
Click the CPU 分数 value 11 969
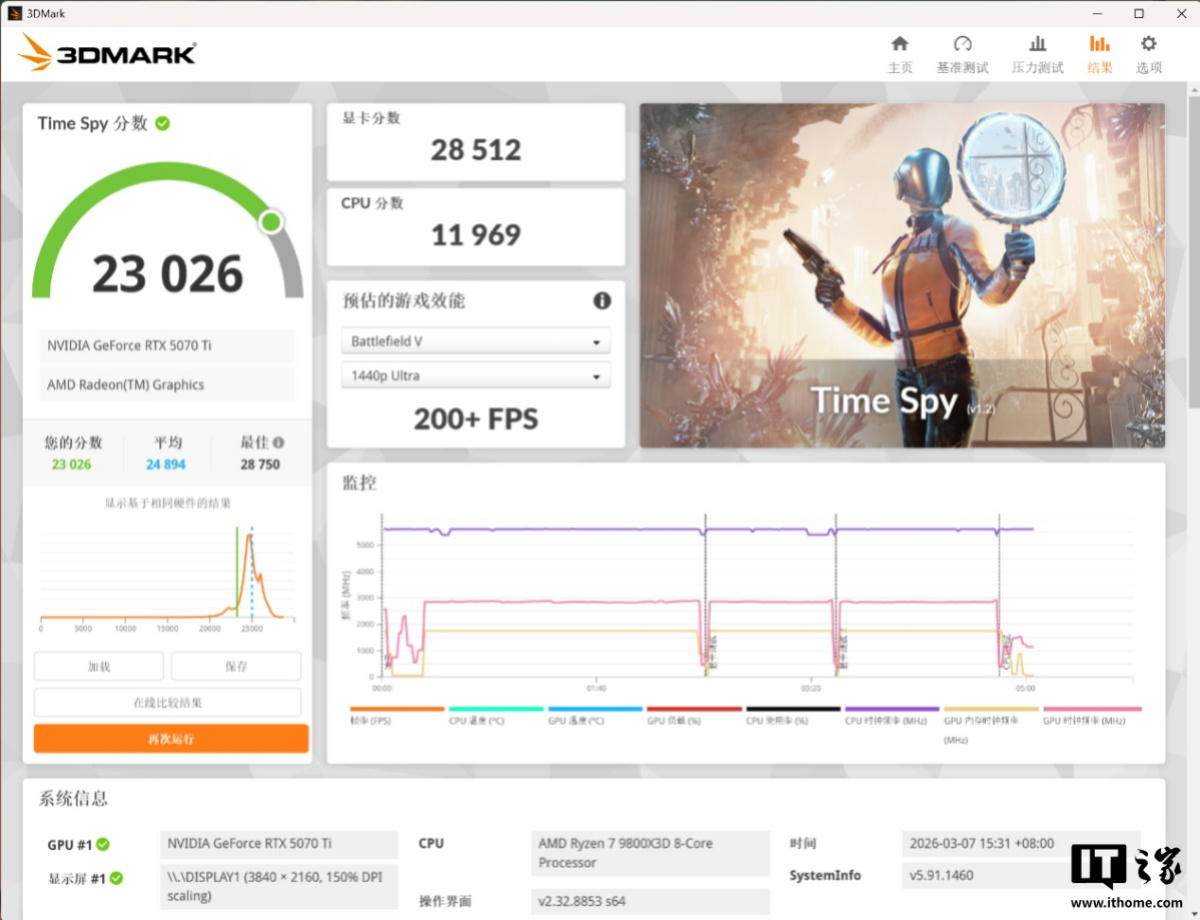pyautogui.click(x=476, y=235)
